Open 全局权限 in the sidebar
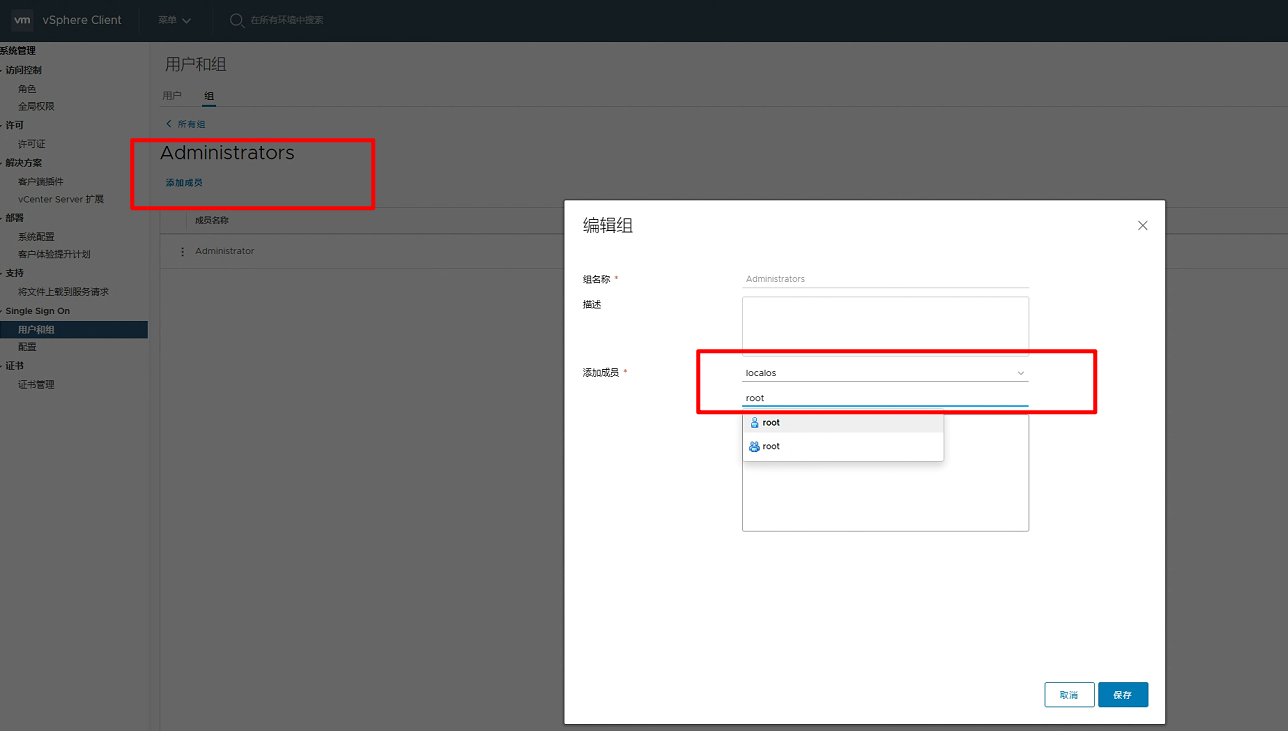 coord(36,106)
